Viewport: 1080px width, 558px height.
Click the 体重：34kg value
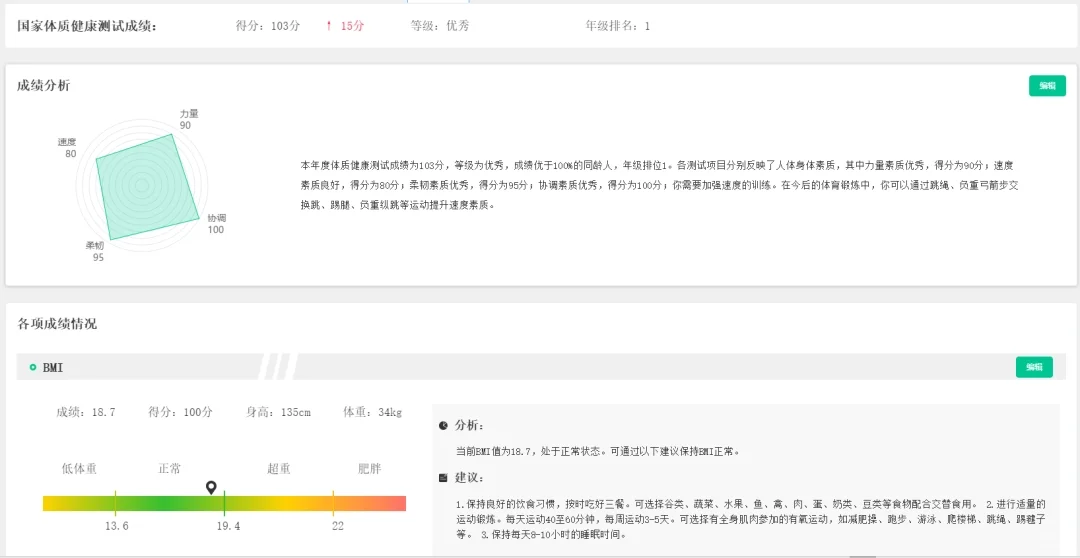pyautogui.click(x=373, y=413)
